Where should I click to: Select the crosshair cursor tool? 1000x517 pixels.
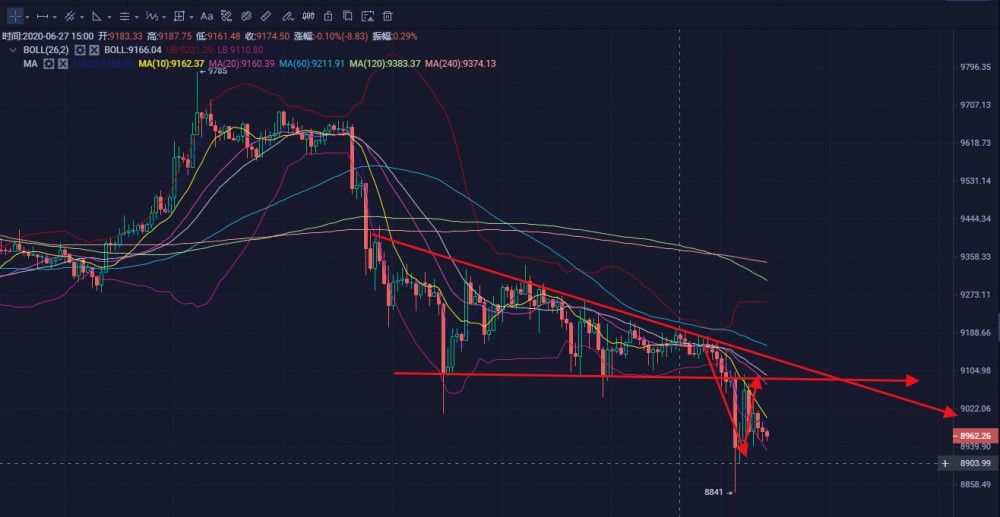coord(14,16)
